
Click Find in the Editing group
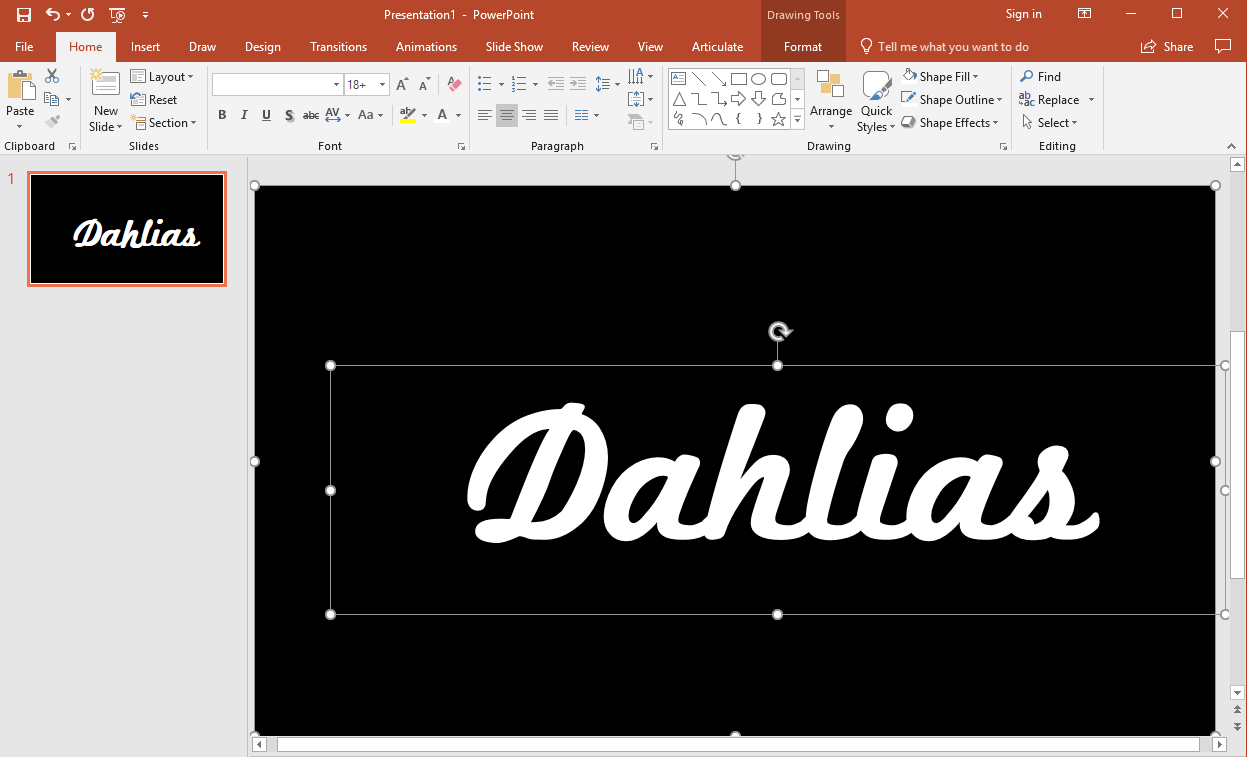(1040, 76)
